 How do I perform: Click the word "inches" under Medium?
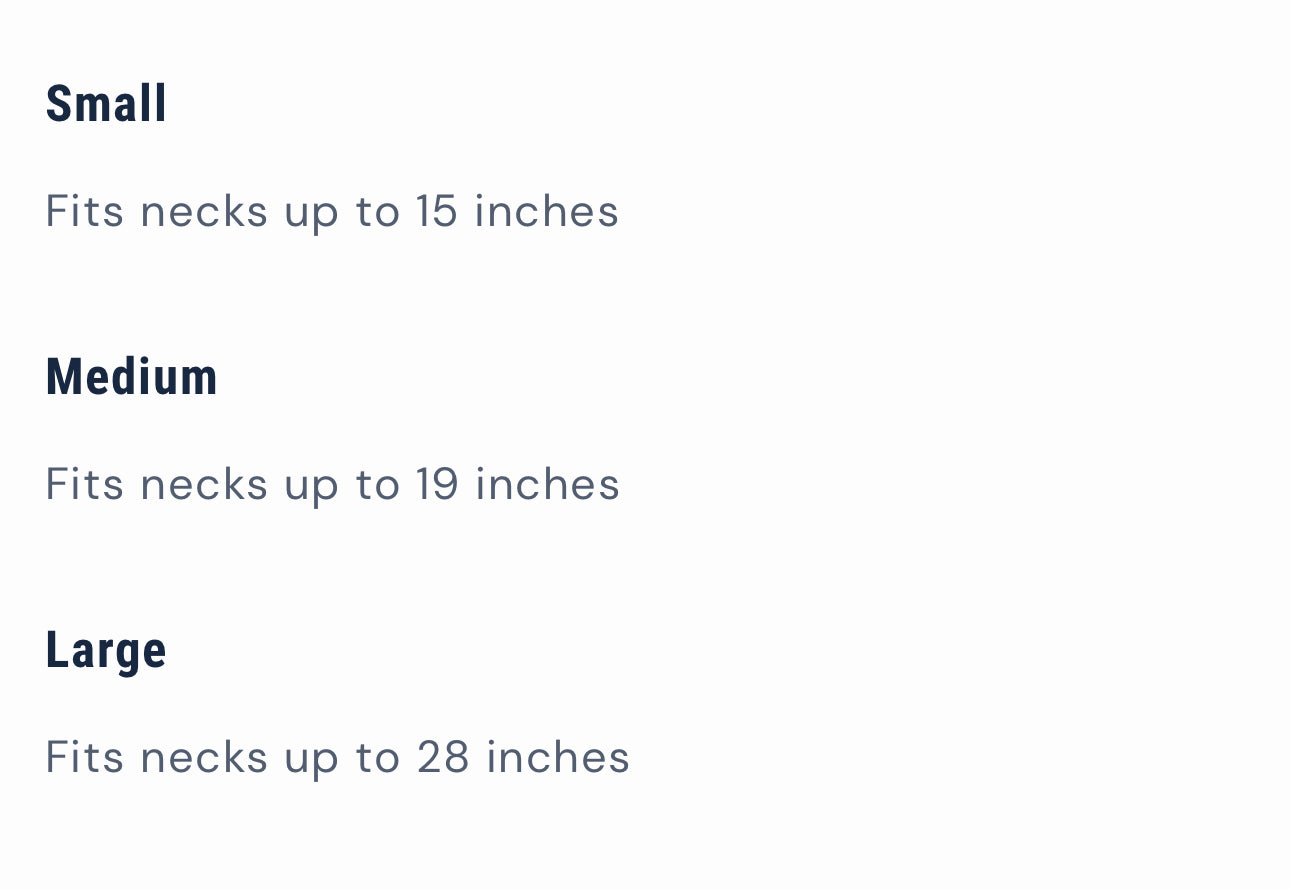[x=547, y=485]
